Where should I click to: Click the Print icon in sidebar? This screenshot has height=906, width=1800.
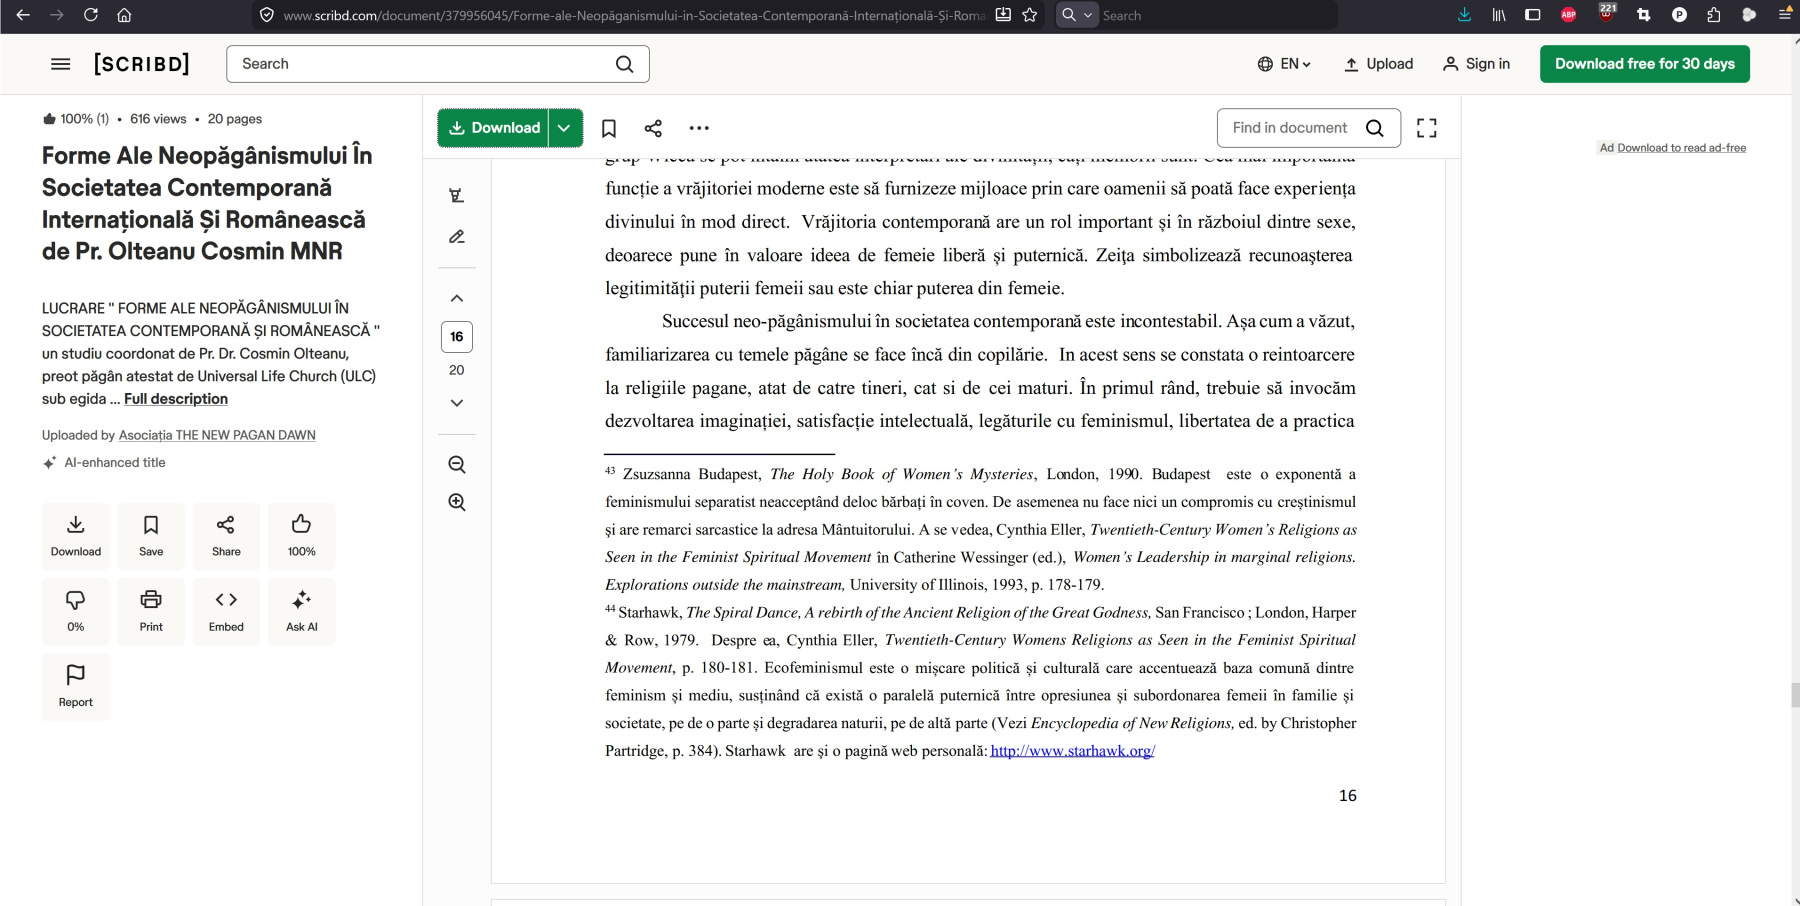tap(151, 610)
